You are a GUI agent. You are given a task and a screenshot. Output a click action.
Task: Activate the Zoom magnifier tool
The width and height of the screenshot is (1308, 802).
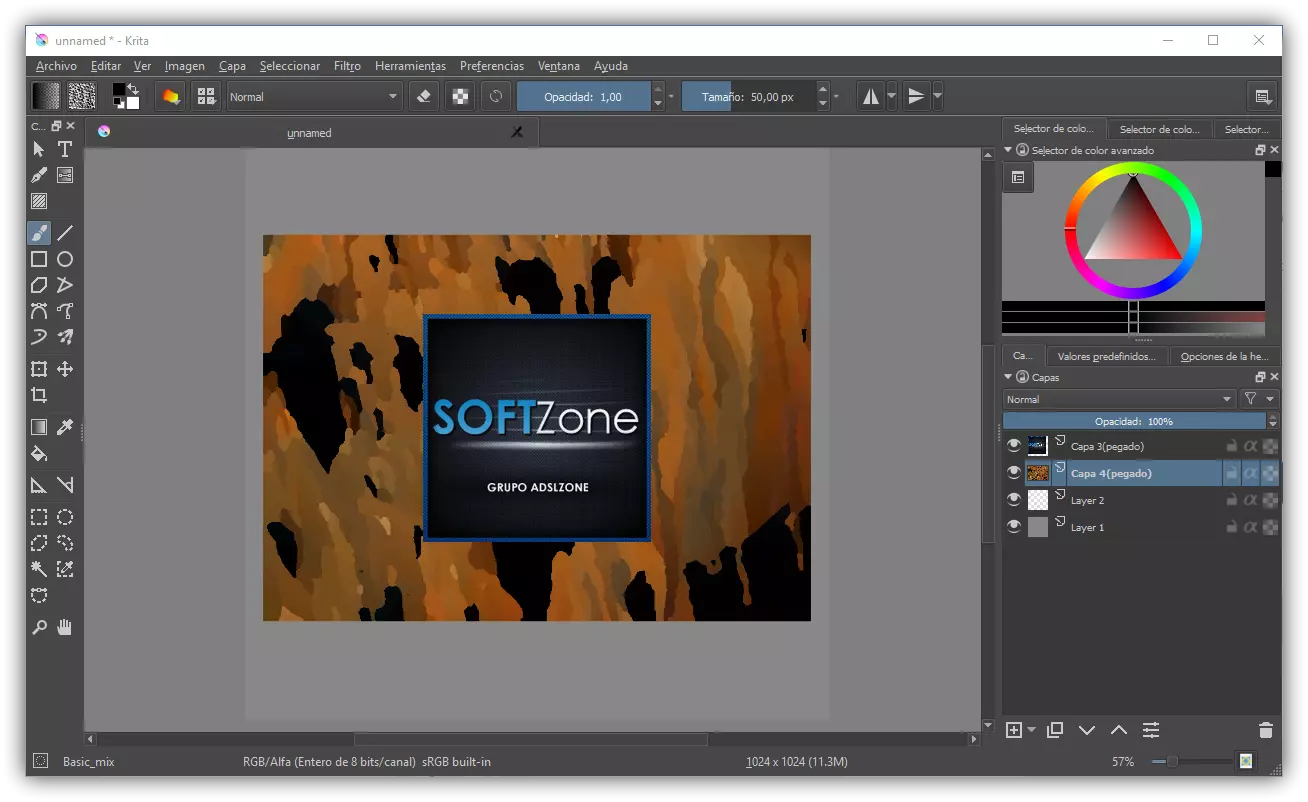click(x=39, y=628)
